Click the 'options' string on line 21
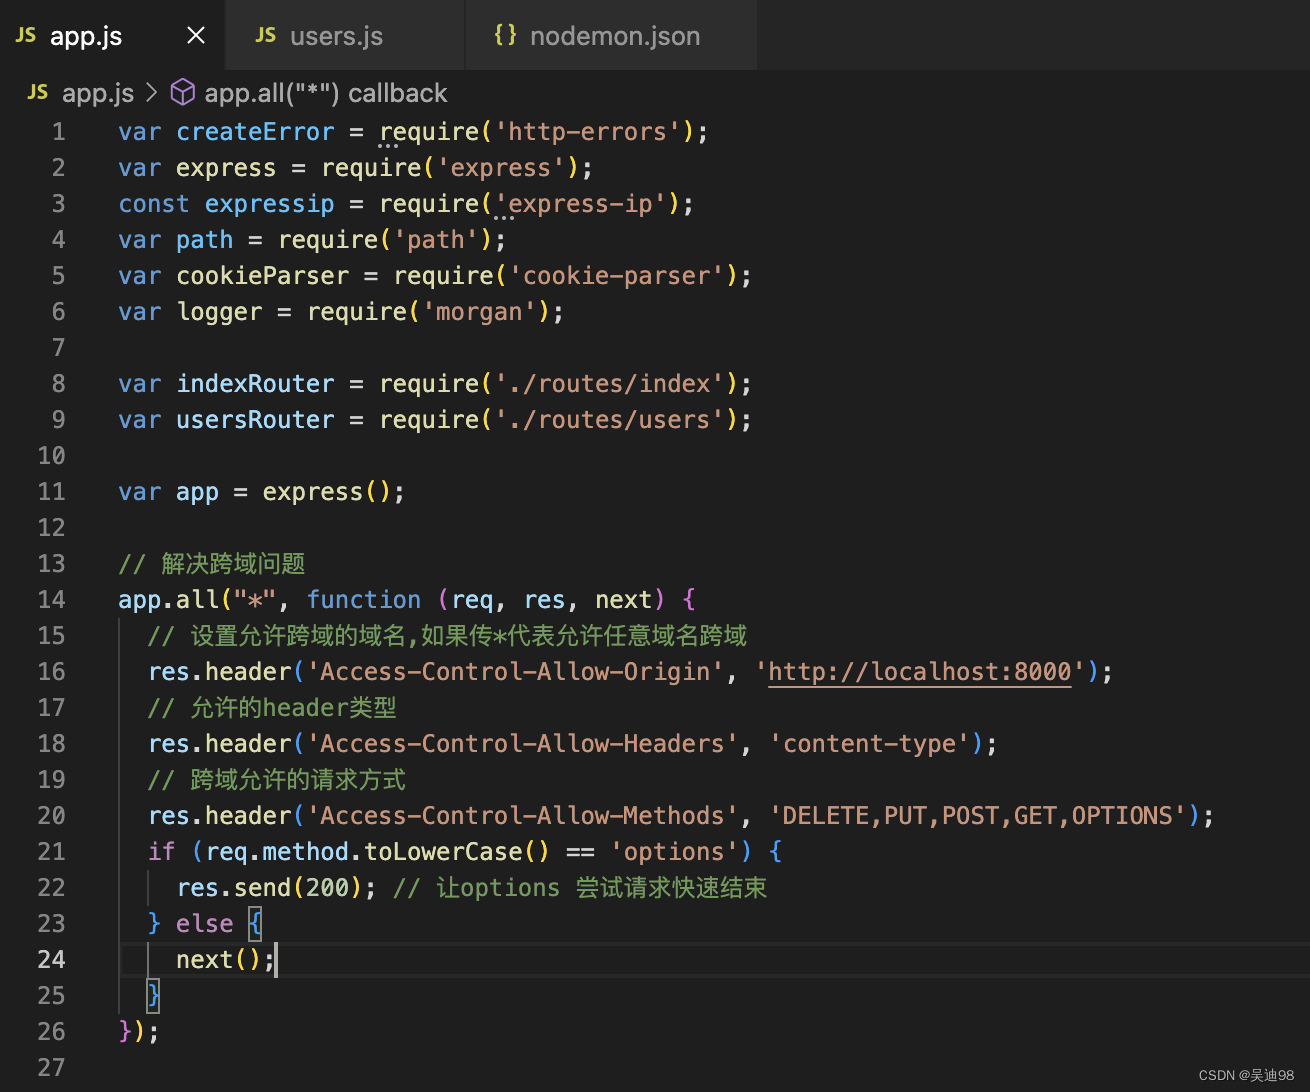The image size is (1310, 1092). click(674, 852)
